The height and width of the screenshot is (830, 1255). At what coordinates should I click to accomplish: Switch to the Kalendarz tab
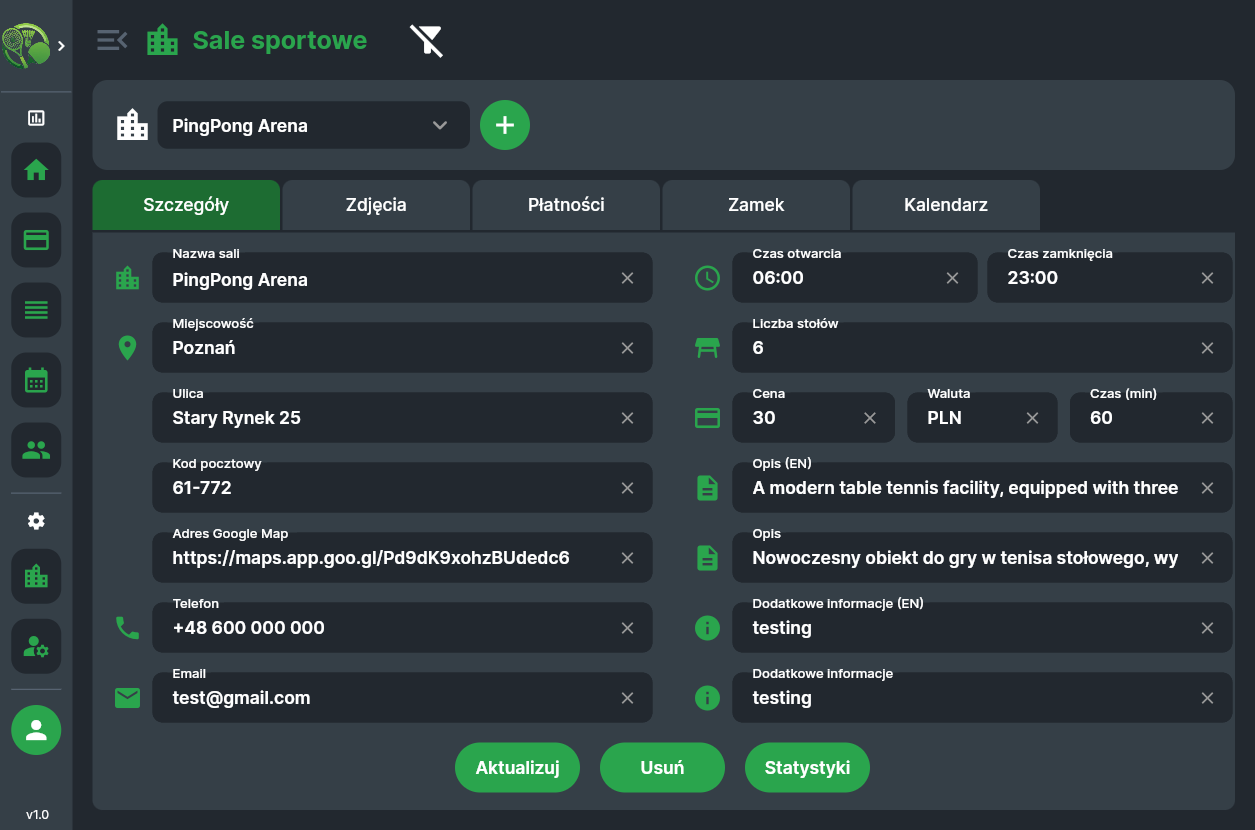tap(946, 205)
